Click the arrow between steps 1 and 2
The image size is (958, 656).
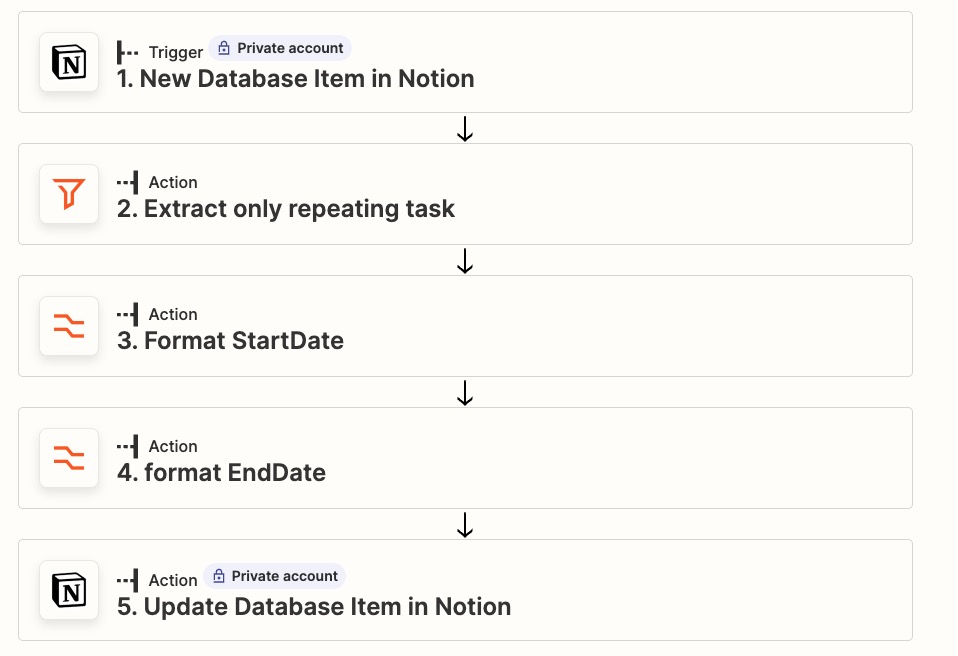point(464,129)
